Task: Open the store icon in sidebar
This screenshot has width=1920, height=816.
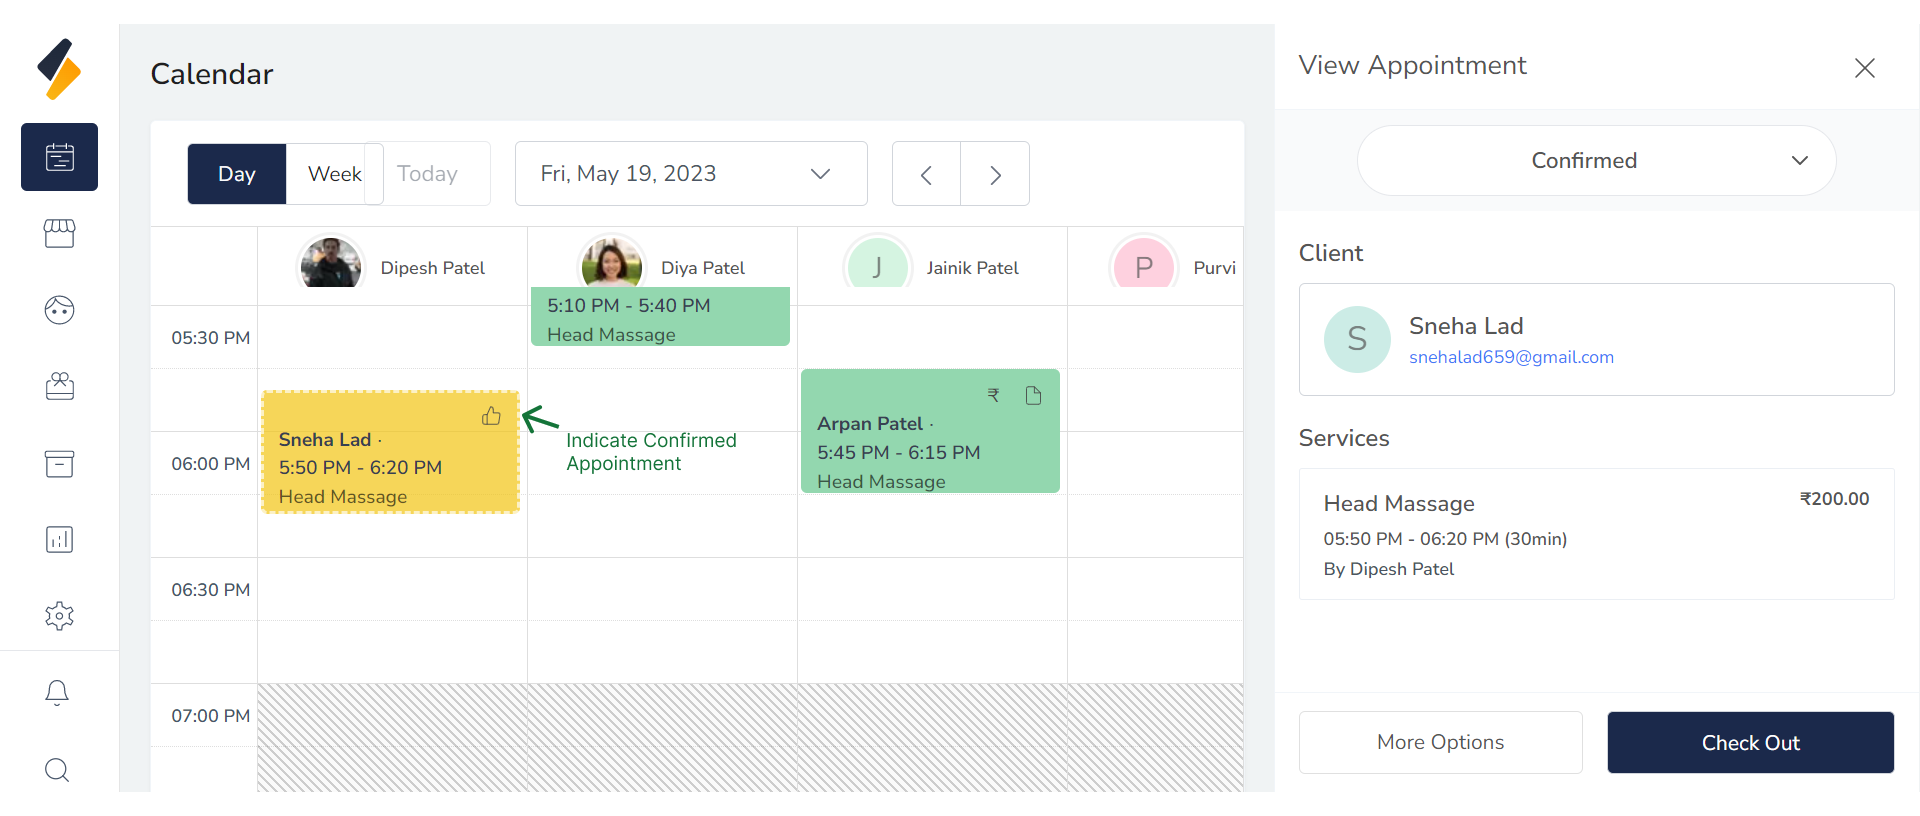Action: [x=59, y=233]
